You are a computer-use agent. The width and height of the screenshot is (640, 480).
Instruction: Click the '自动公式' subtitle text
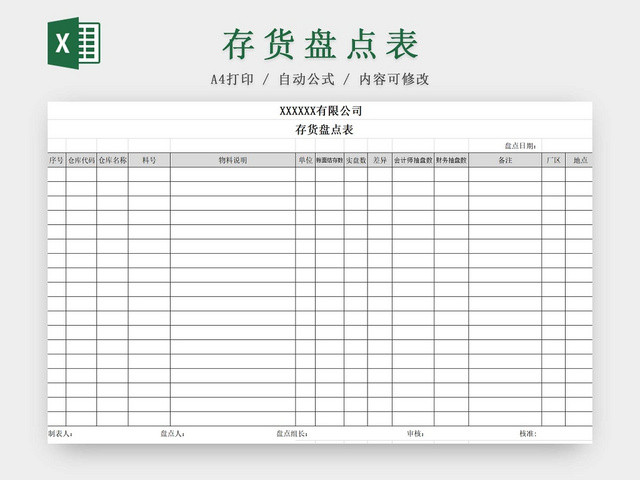point(307,79)
